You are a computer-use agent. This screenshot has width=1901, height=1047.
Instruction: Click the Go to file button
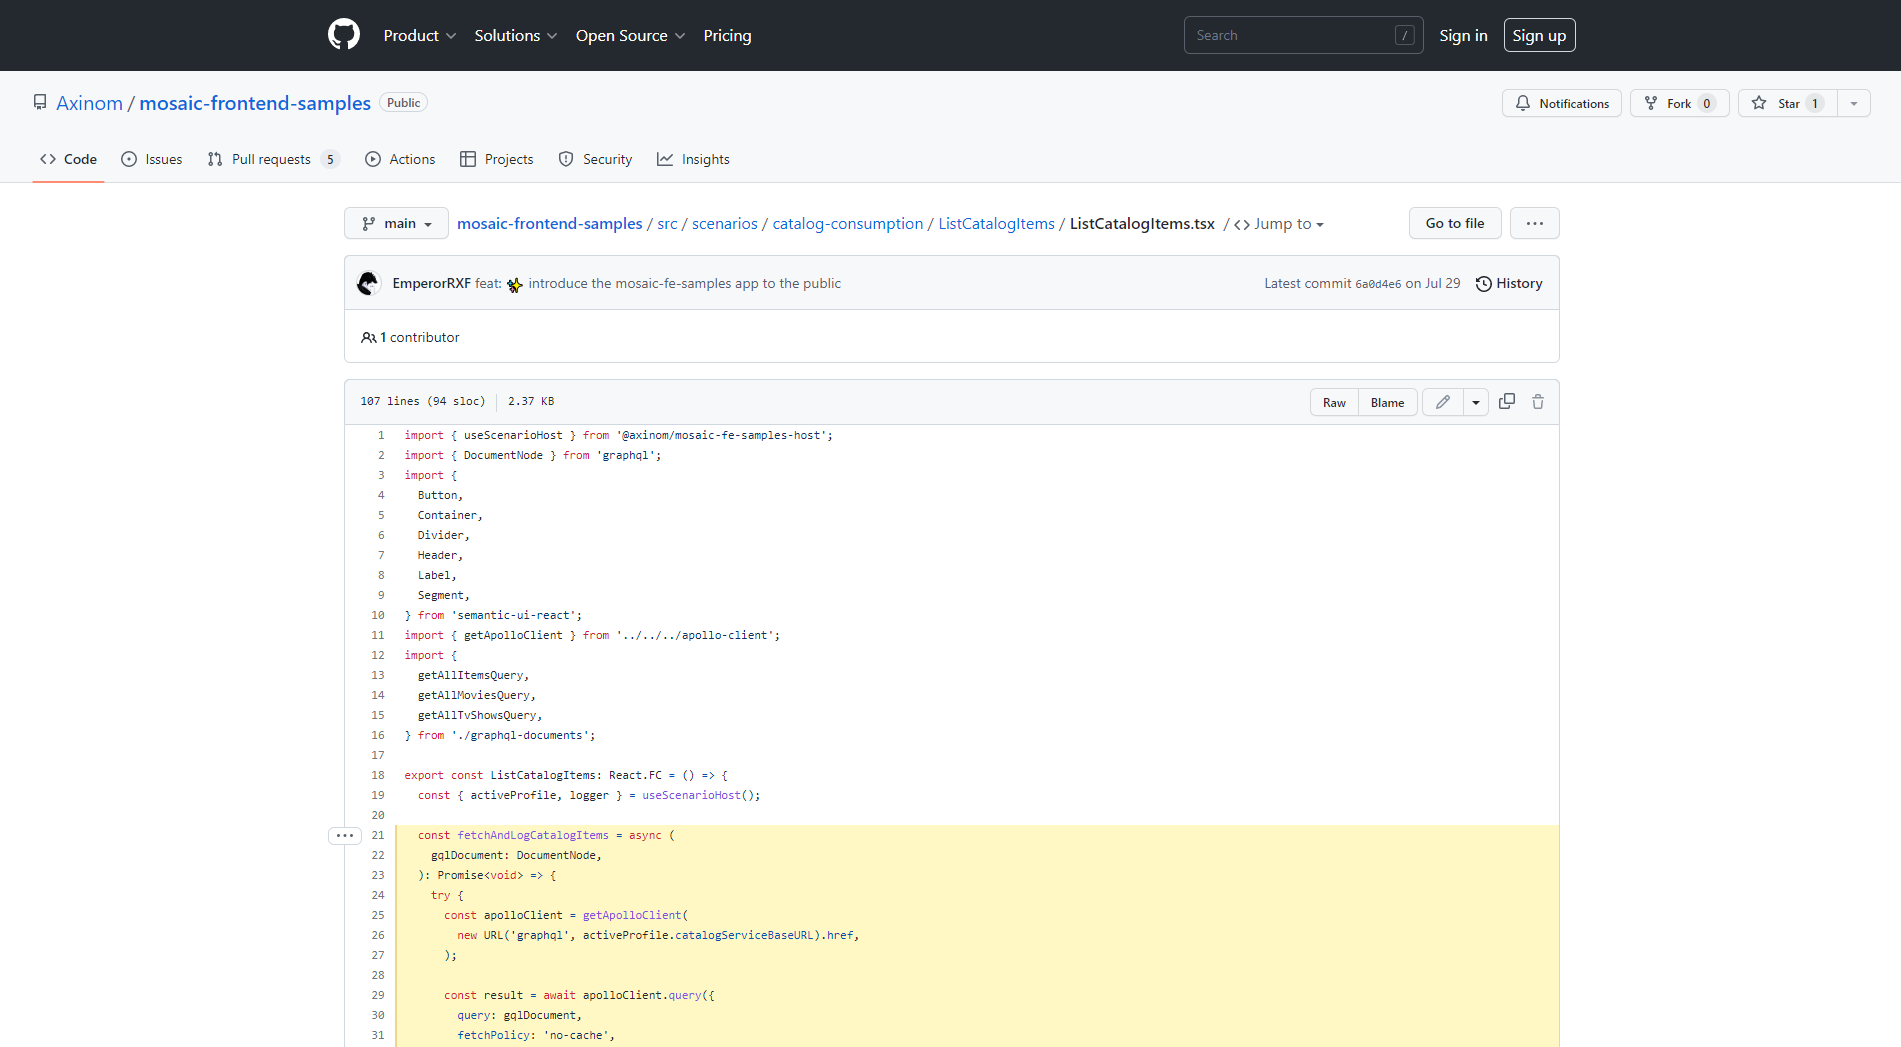click(x=1454, y=223)
